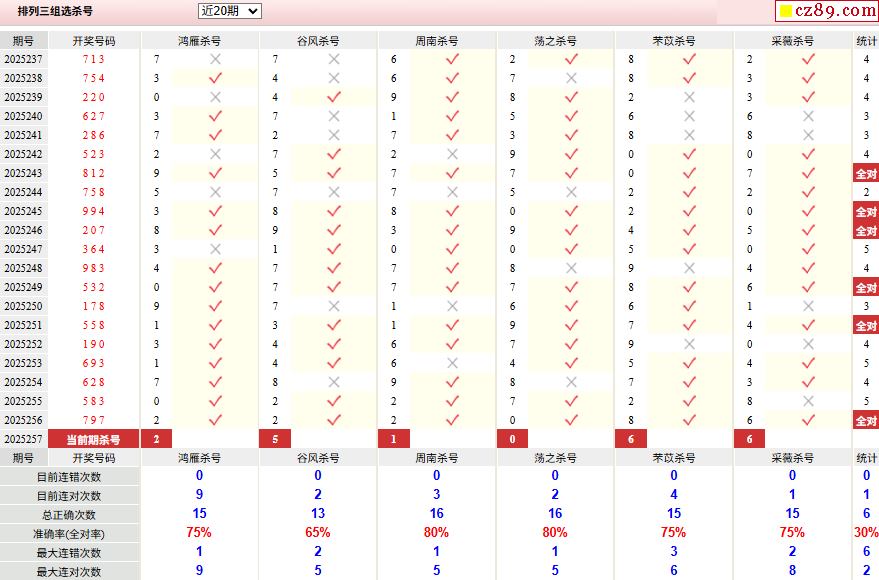
Task: Click 最大连错次数 value 3 under 芣苡杀号
Action: tap(674, 551)
